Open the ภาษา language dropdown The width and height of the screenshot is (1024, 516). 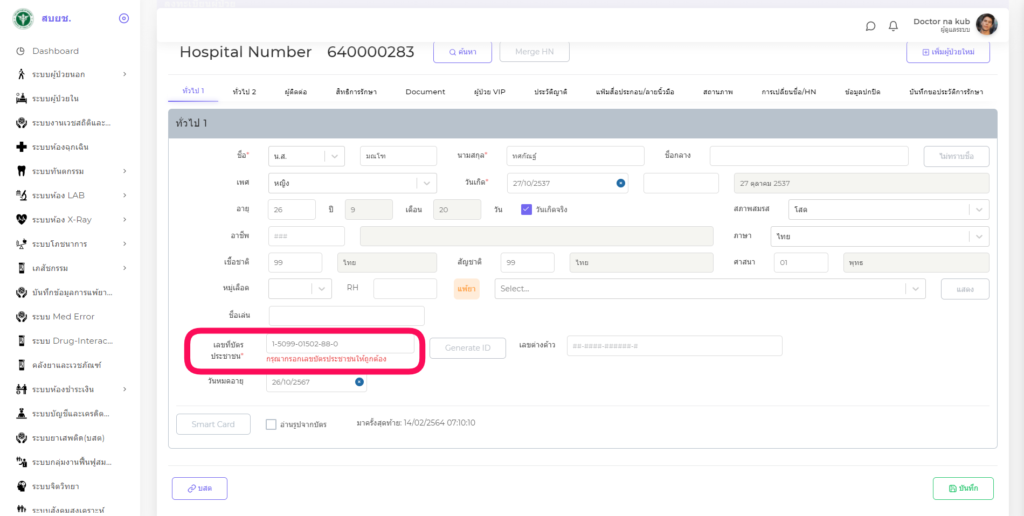[x=979, y=237]
